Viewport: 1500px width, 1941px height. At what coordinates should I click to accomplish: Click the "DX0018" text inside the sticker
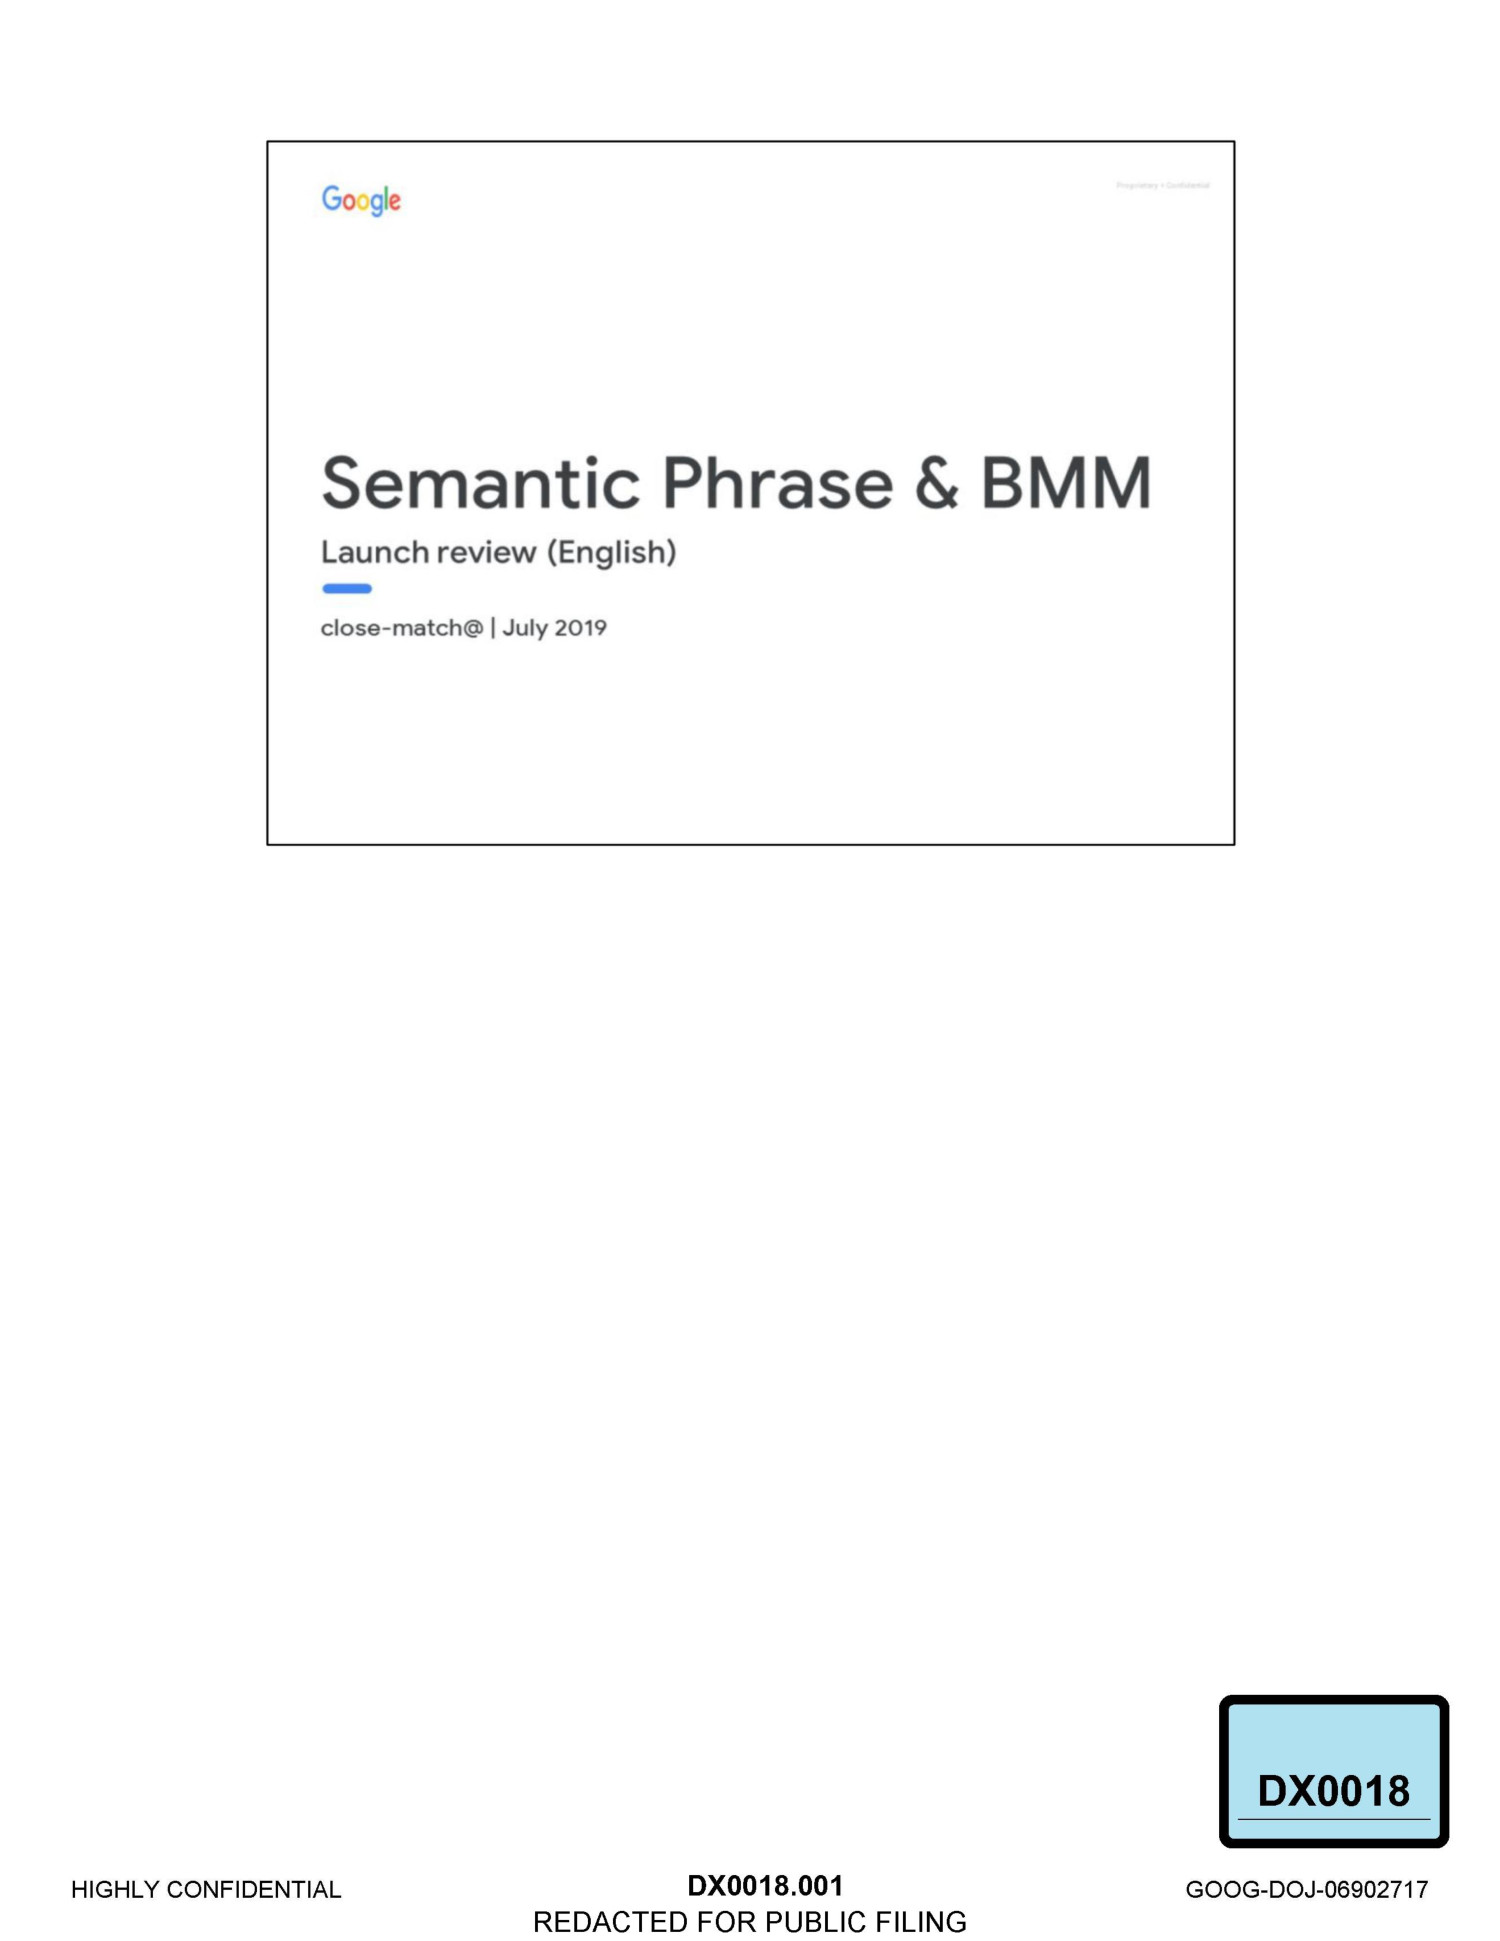click(1333, 1791)
